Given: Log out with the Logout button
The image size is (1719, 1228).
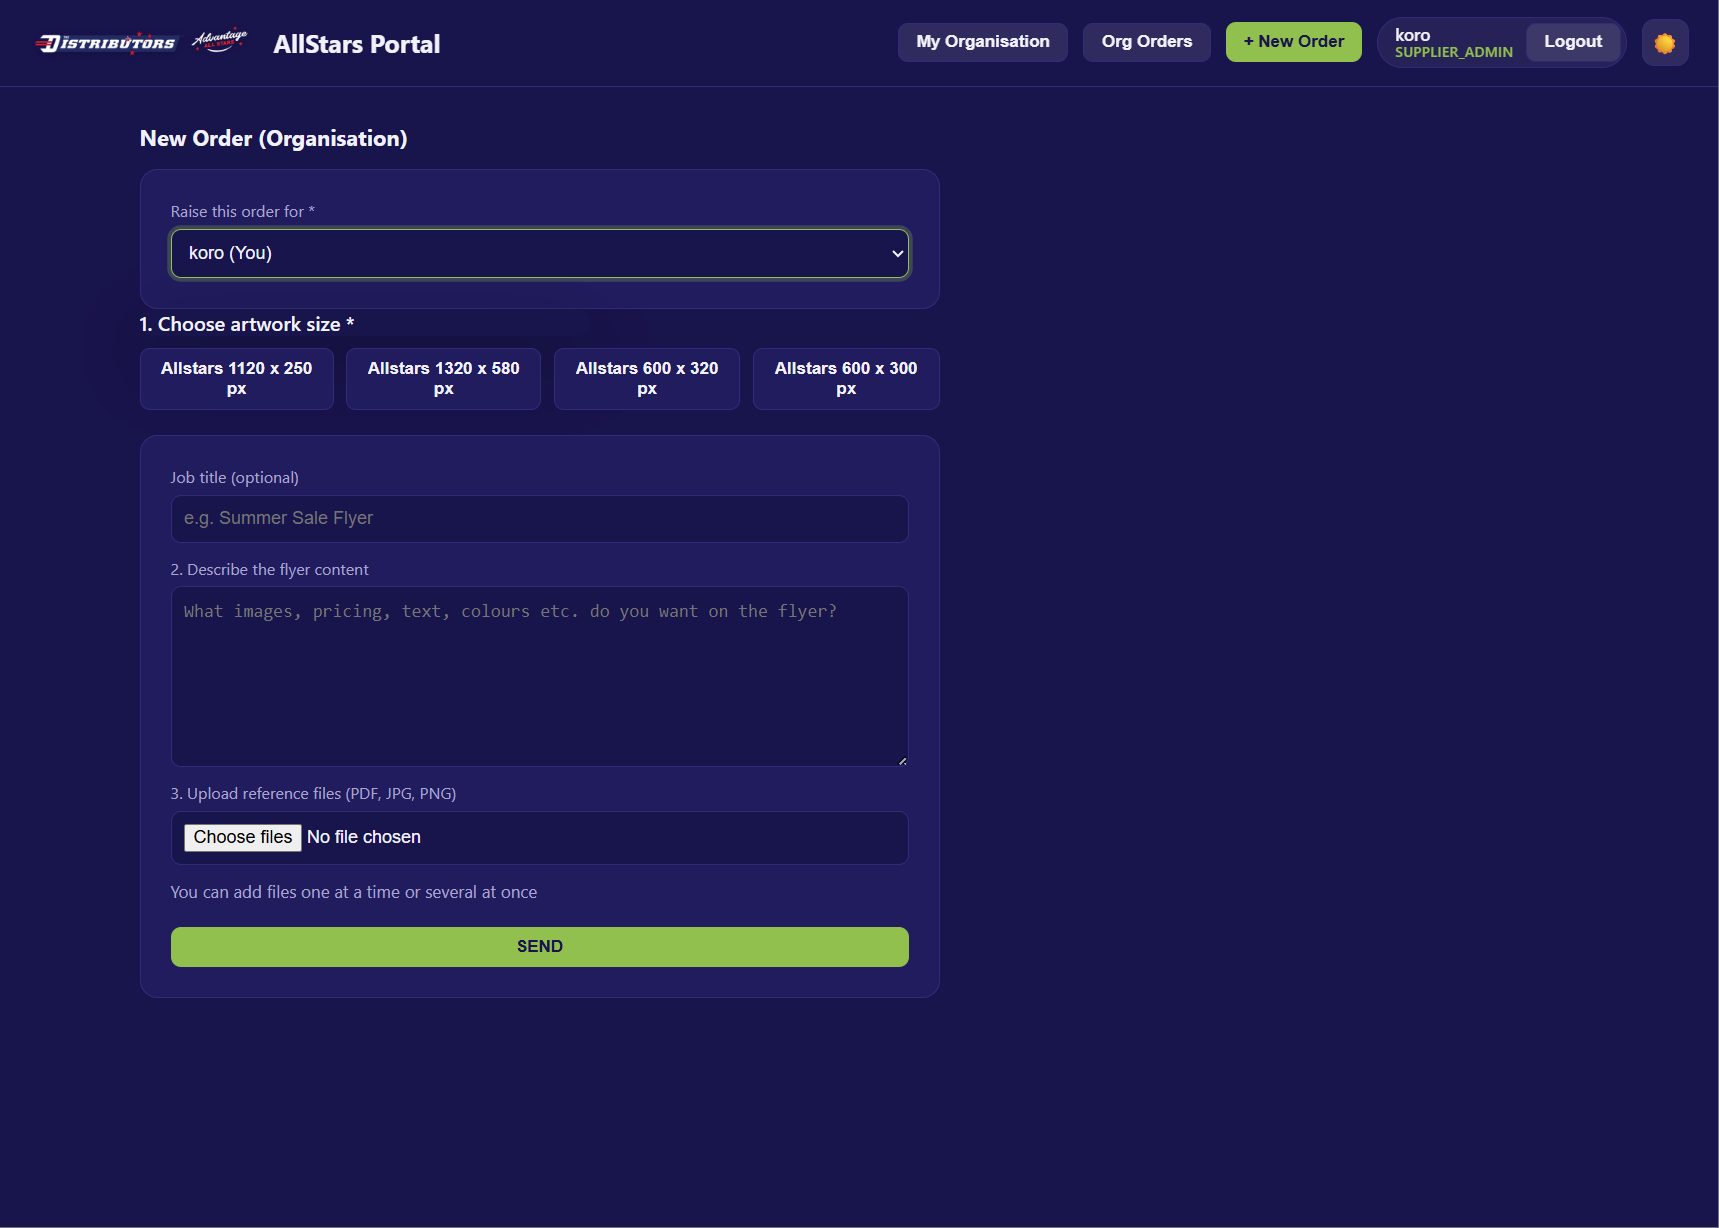Looking at the screenshot, I should [1573, 42].
